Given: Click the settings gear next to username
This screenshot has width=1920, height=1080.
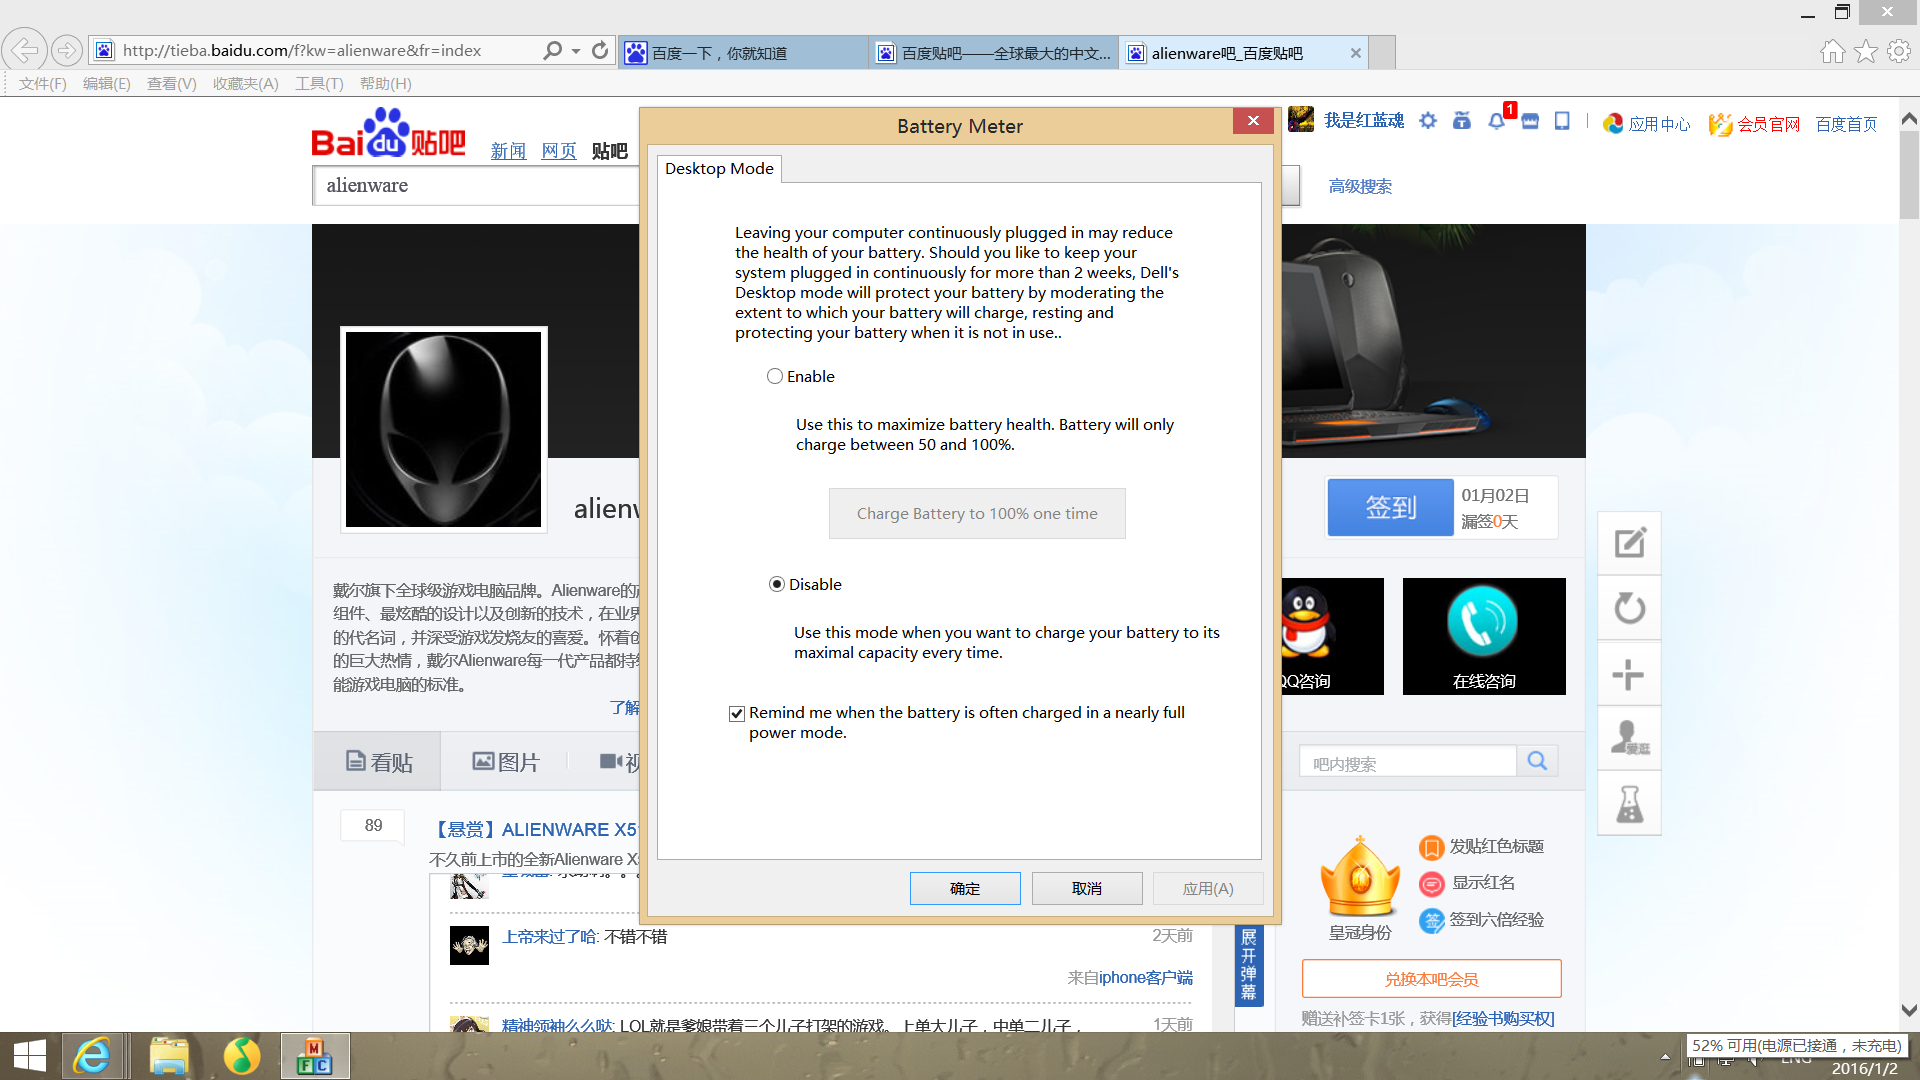Looking at the screenshot, I should pyautogui.click(x=1428, y=121).
